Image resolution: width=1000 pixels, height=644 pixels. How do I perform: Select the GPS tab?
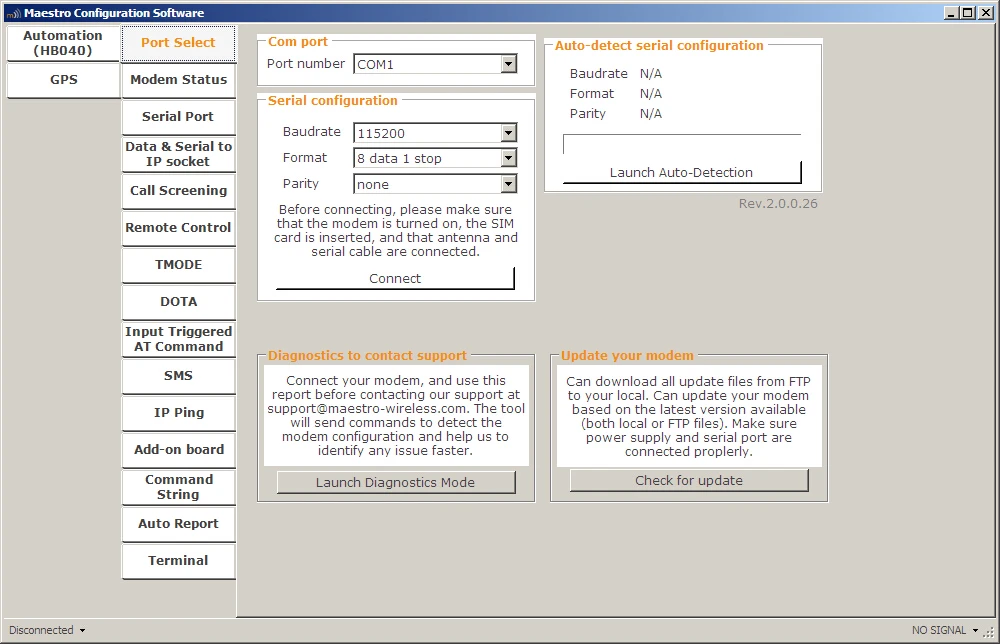click(x=64, y=80)
